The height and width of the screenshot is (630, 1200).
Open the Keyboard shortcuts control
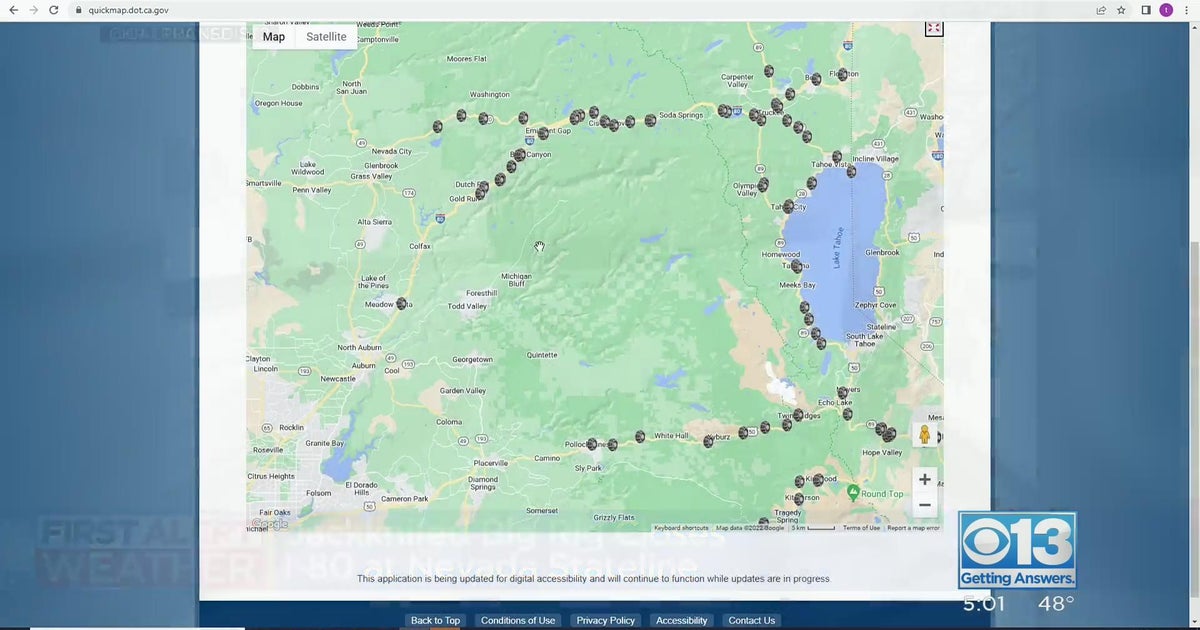click(x=680, y=527)
